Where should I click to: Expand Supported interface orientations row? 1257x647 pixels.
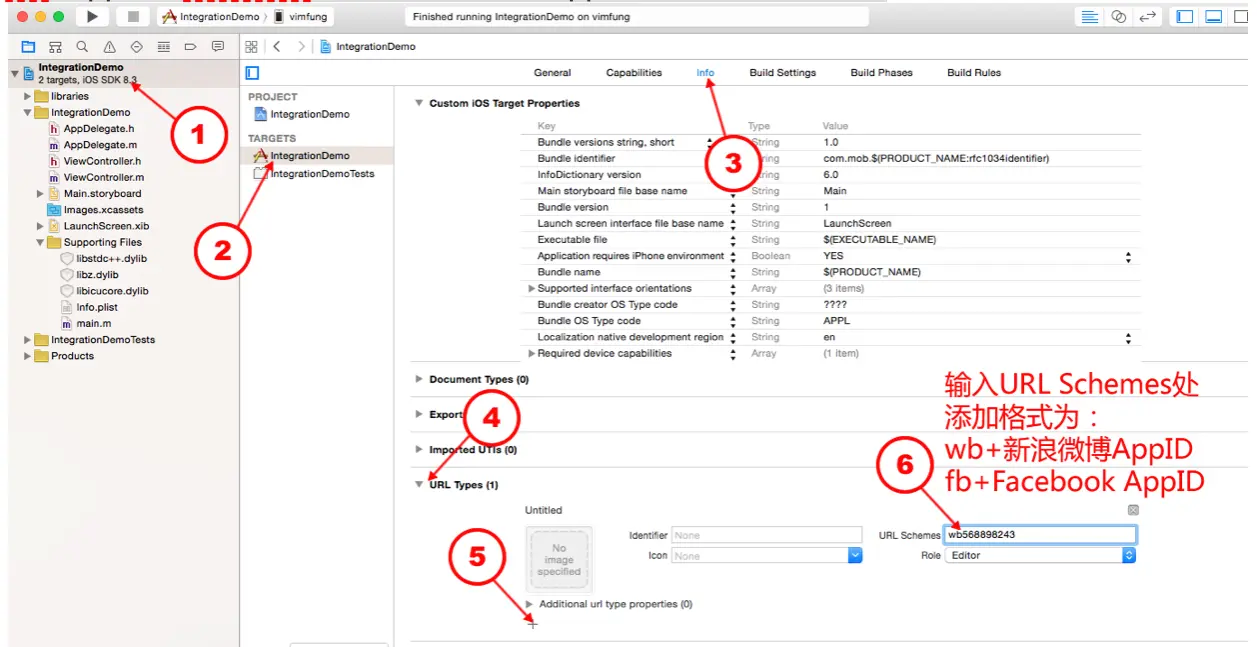pyautogui.click(x=532, y=288)
